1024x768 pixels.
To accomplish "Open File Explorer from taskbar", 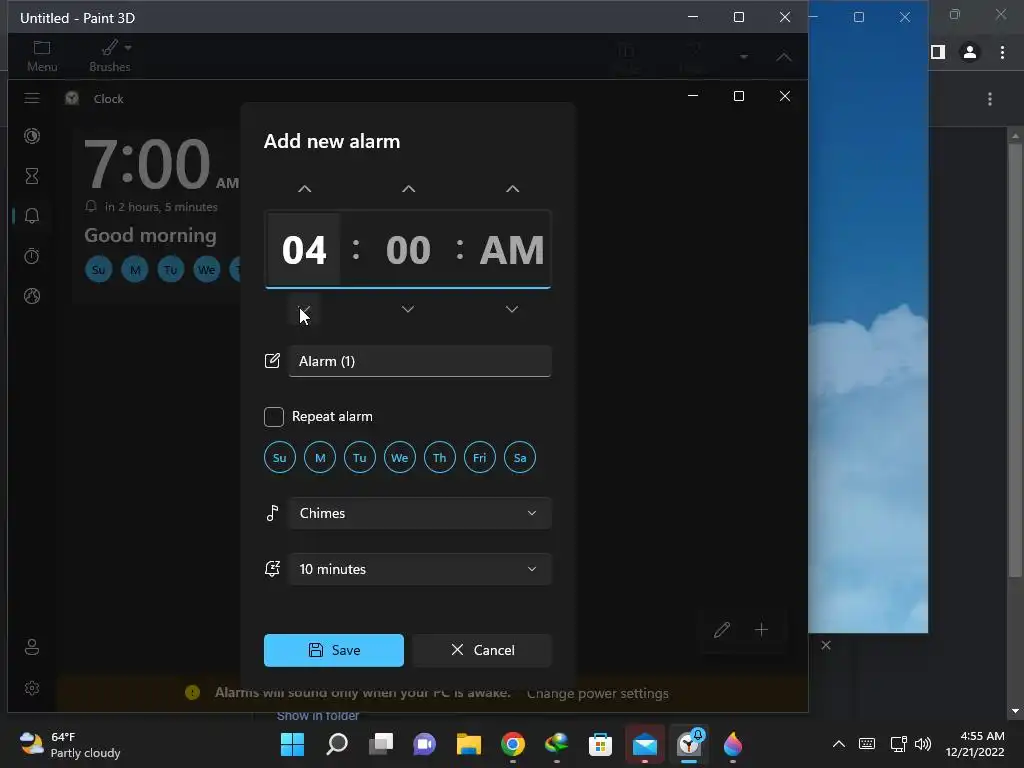I will (469, 744).
